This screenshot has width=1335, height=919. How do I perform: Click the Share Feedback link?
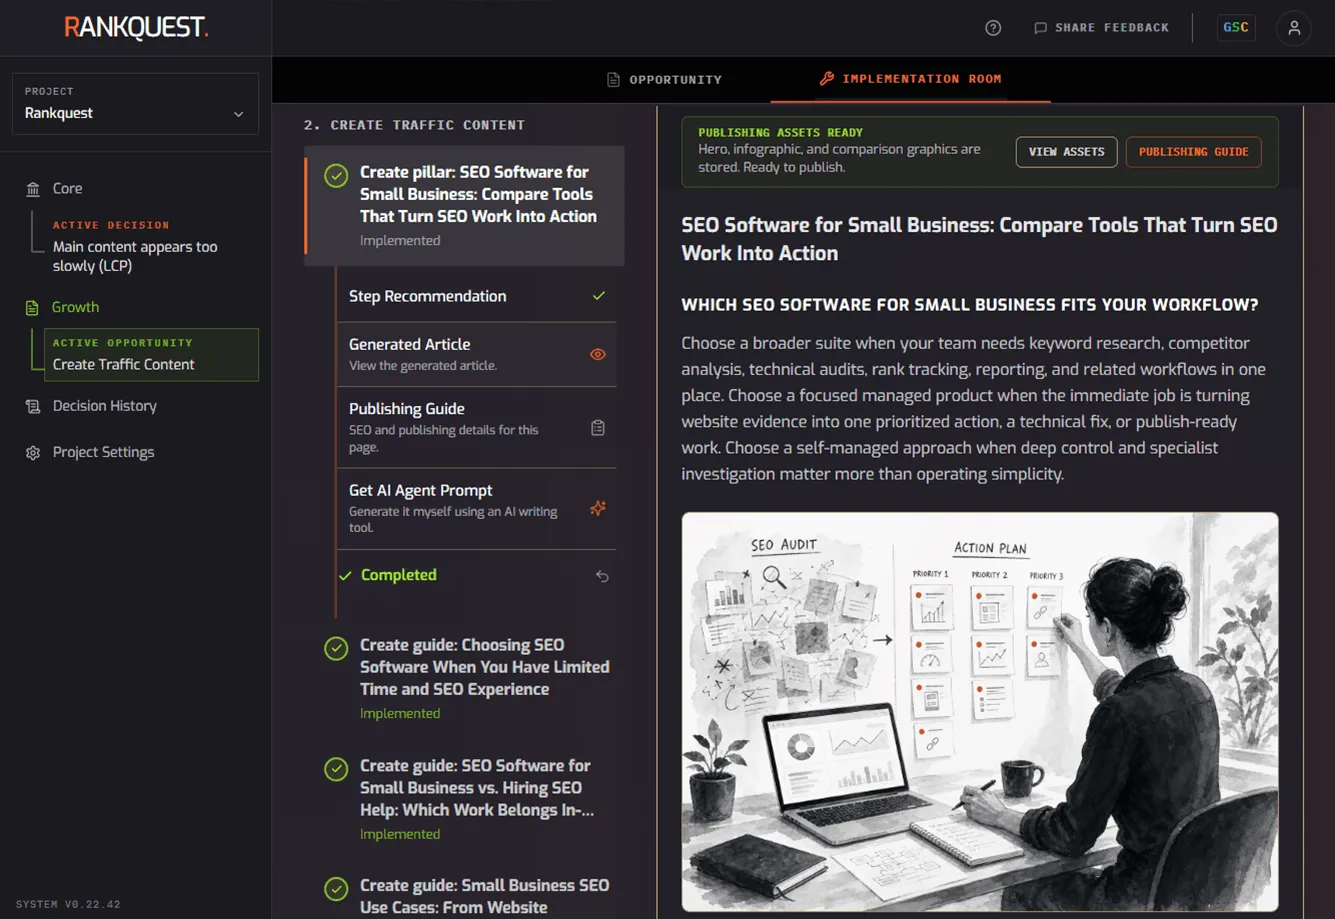click(1101, 28)
